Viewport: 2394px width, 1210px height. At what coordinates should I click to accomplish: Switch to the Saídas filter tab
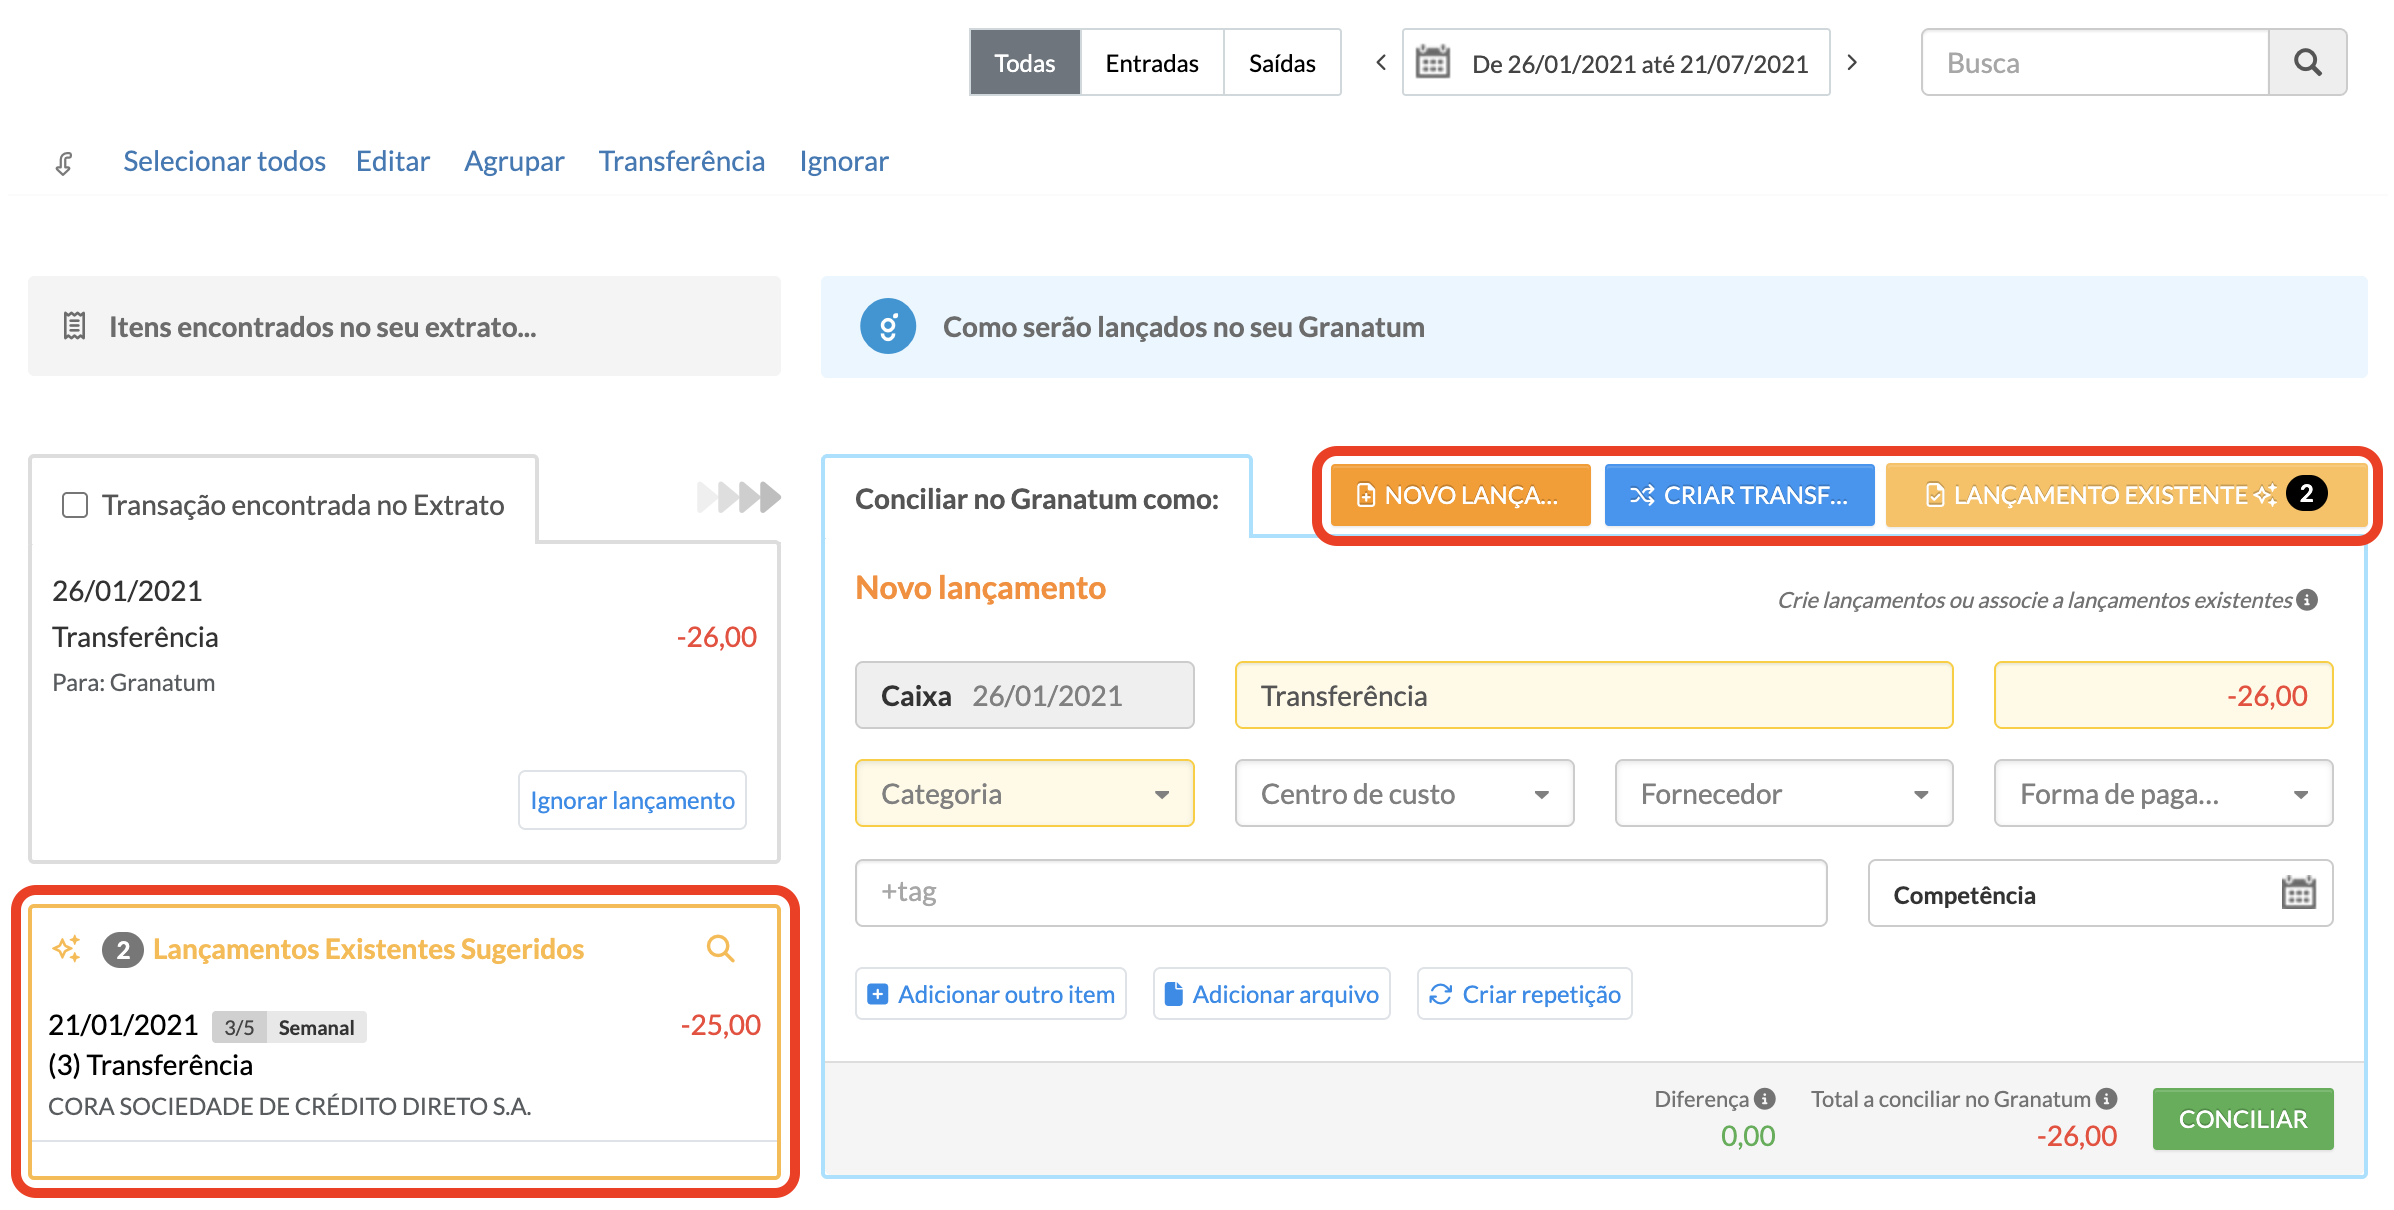tap(1282, 63)
